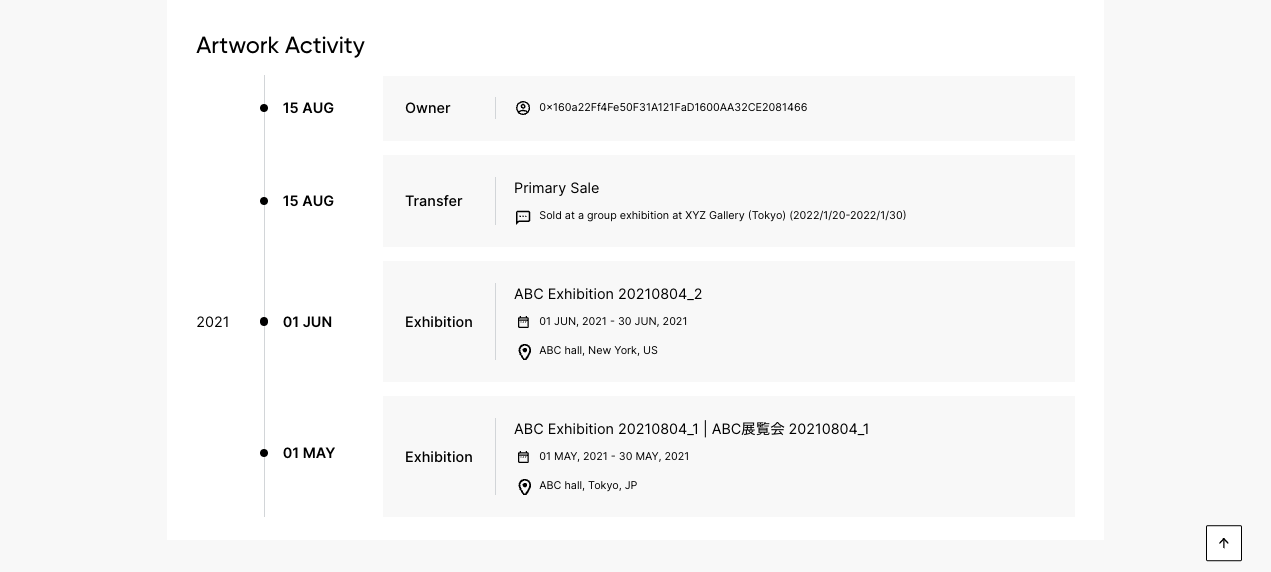The image size is (1271, 572).
Task: Click the calendar icon for June exhibition
Action: 523,322
